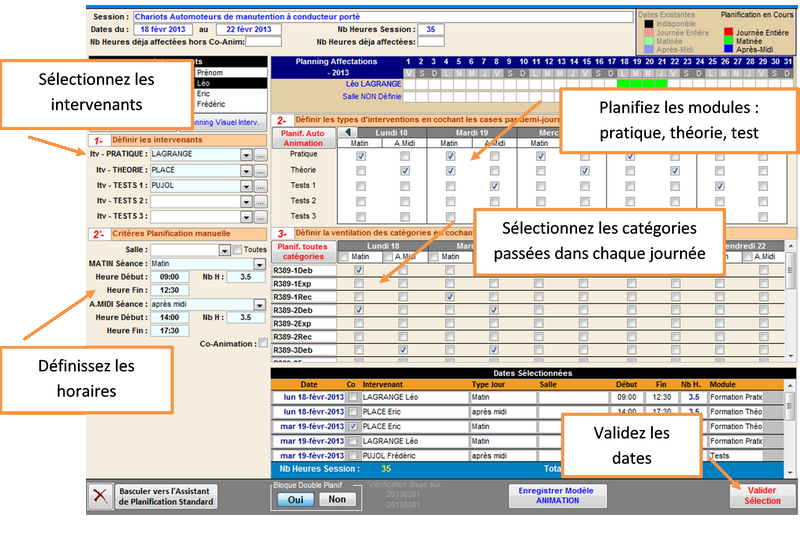Open the browse button for Itv - TESTS 2
Viewport: 800px width, 534px height.
pyautogui.click(x=261, y=201)
